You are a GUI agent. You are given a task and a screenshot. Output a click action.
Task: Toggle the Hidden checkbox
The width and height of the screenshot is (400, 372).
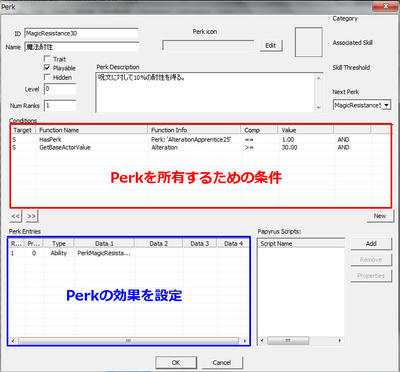coord(47,77)
